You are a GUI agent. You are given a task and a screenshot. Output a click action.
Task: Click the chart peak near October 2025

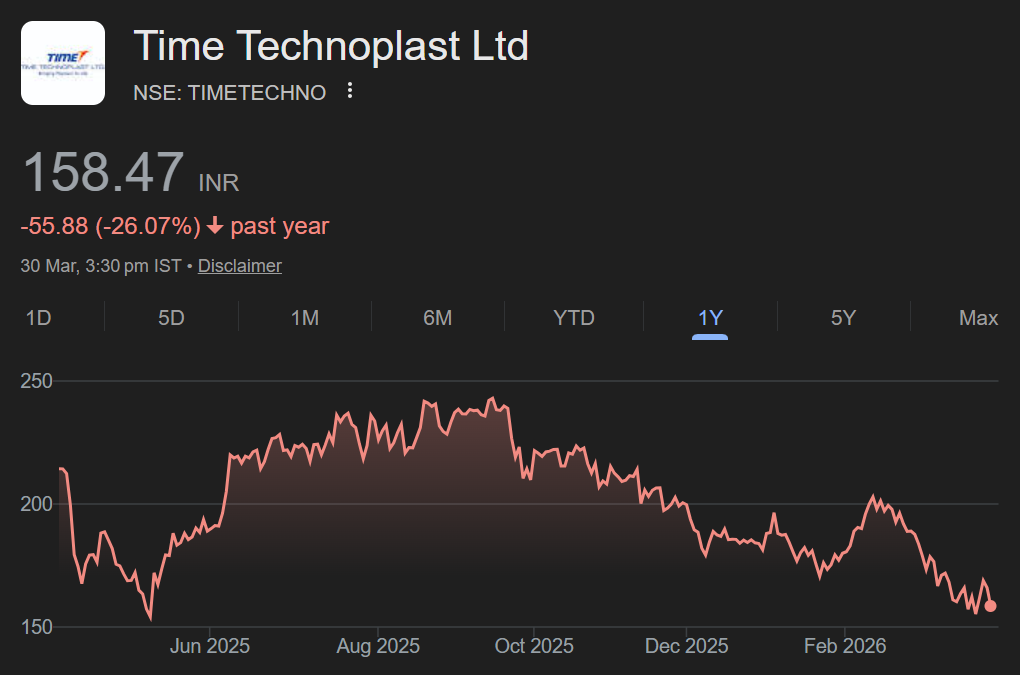click(x=491, y=395)
